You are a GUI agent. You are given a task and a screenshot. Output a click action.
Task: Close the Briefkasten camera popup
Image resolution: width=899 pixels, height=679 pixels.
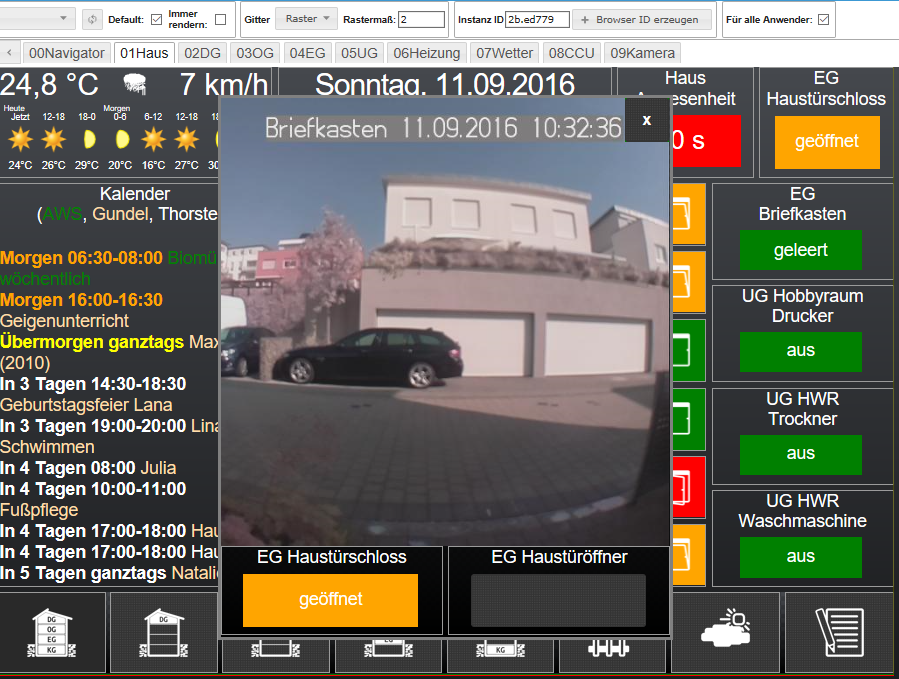(x=647, y=120)
